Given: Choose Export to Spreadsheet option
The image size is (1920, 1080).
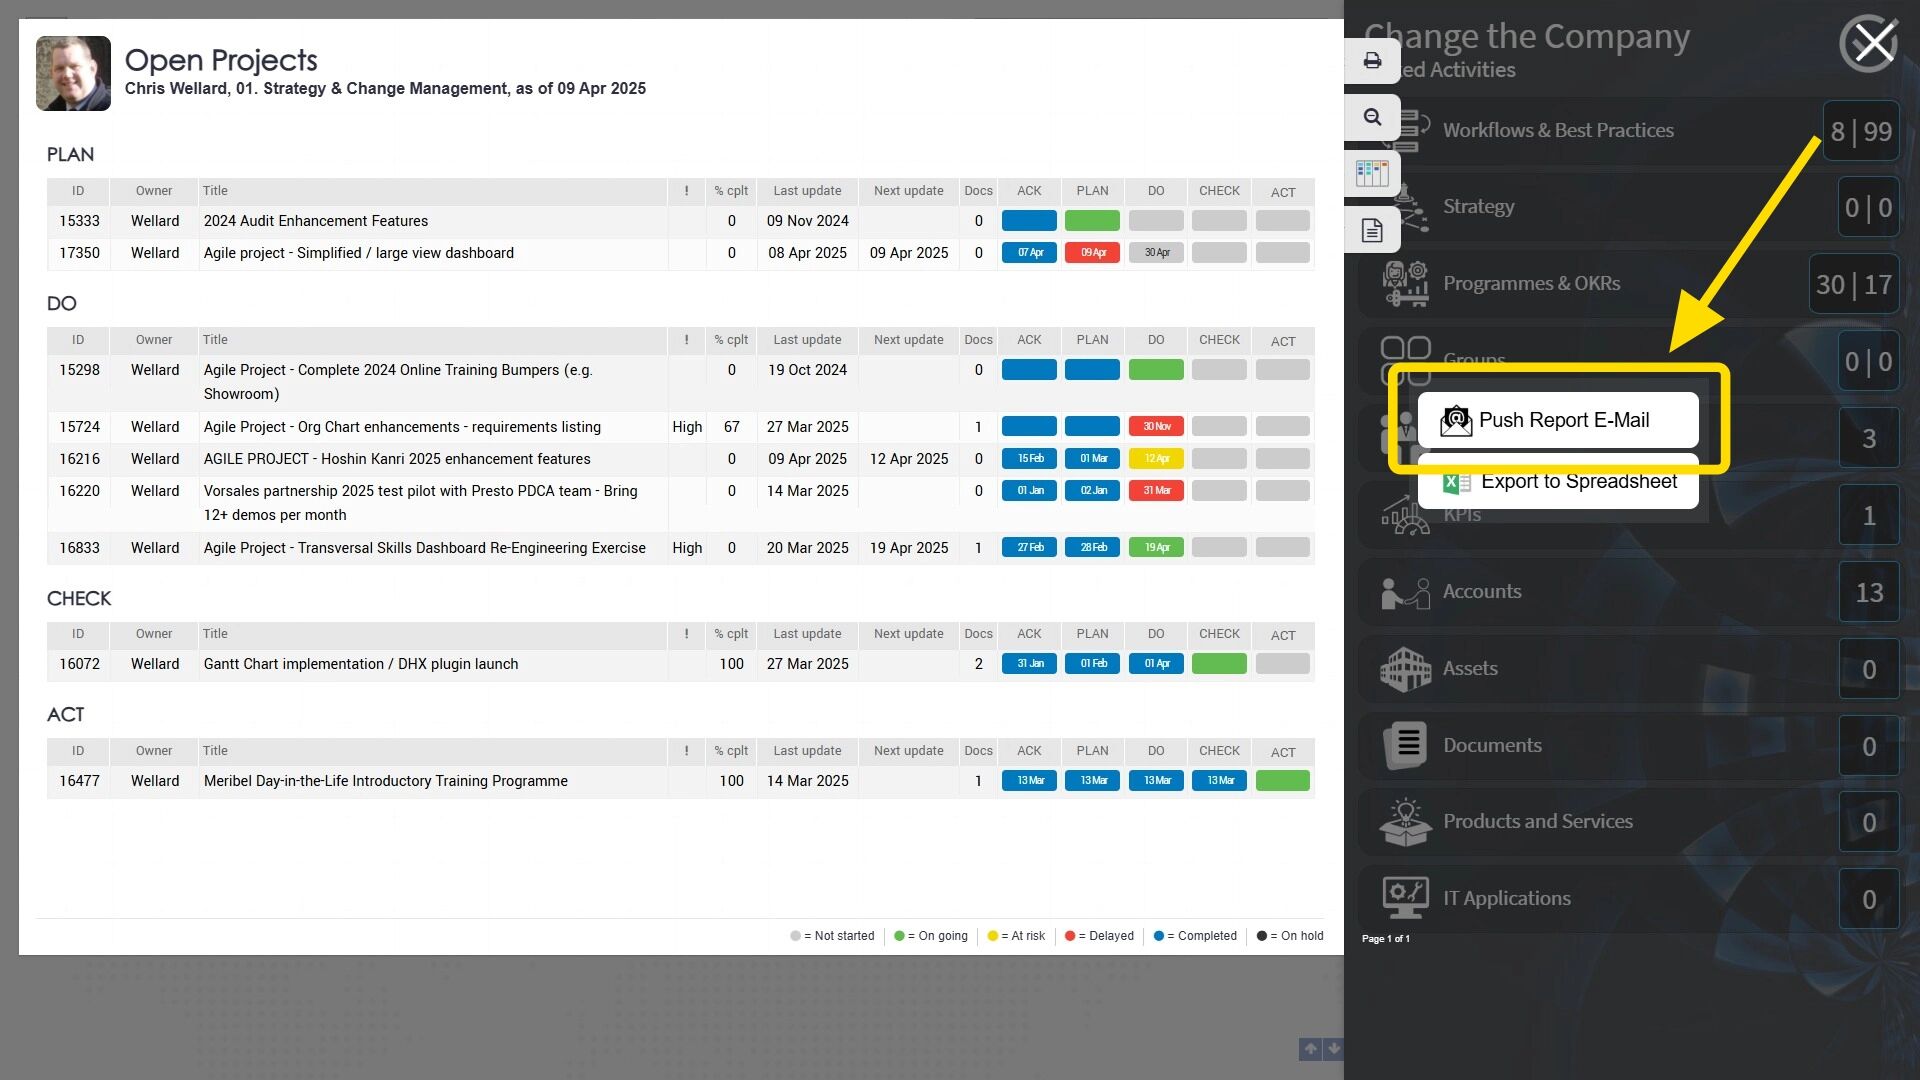Looking at the screenshot, I should [1557, 483].
